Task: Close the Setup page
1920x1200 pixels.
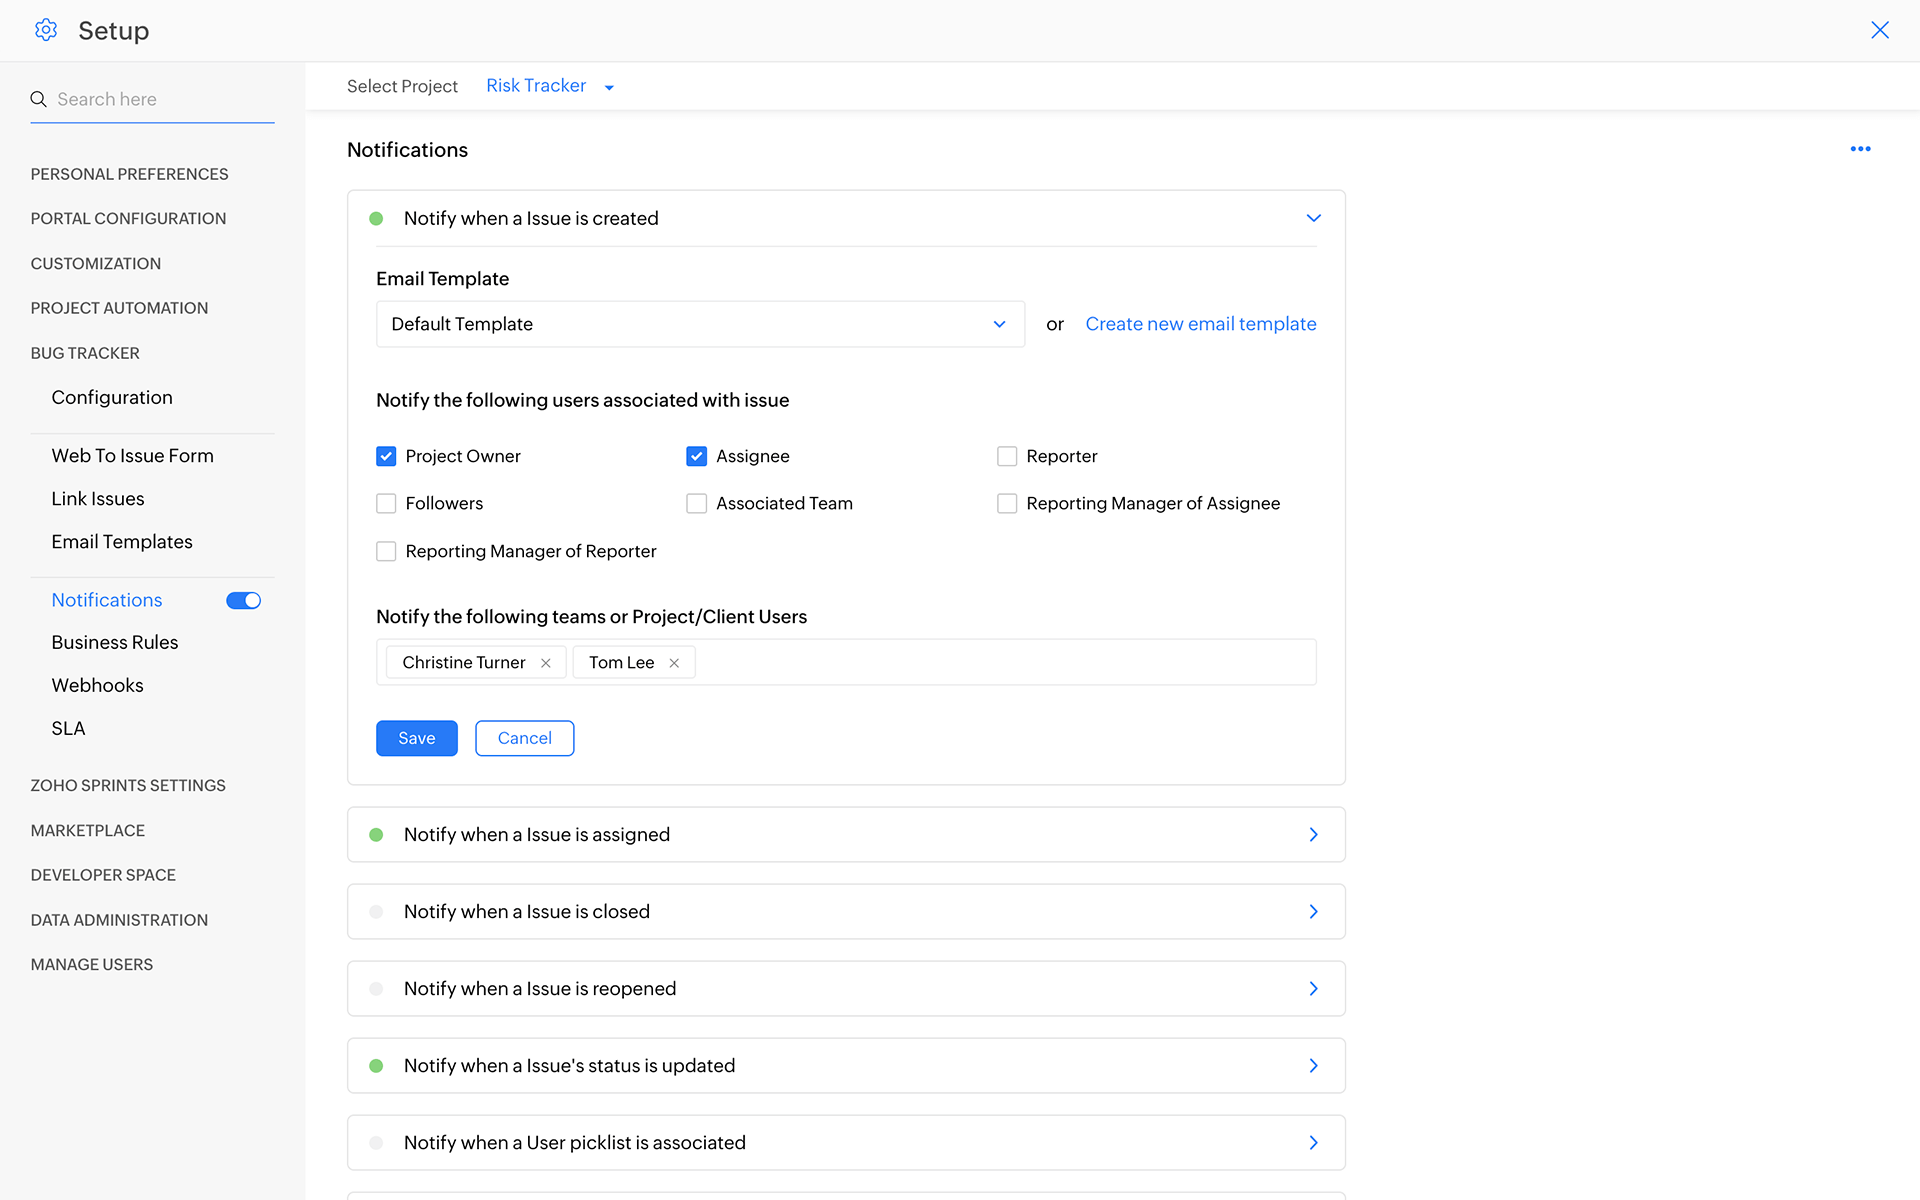Action: (x=1880, y=30)
